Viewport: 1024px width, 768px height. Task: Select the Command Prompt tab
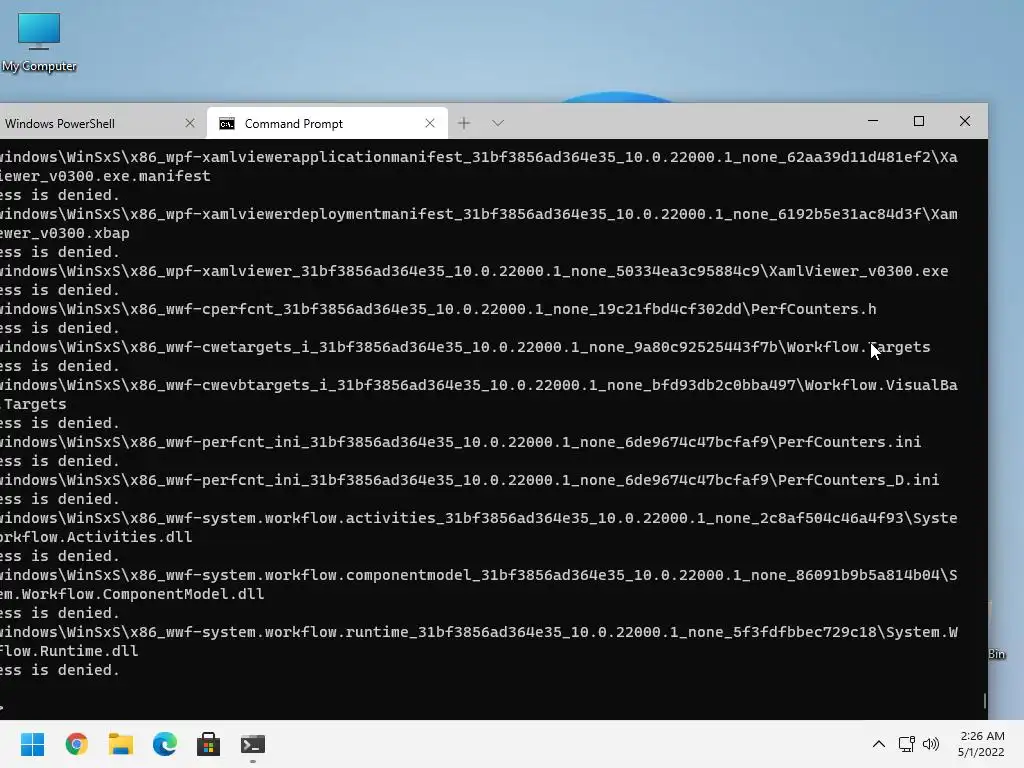tap(327, 123)
